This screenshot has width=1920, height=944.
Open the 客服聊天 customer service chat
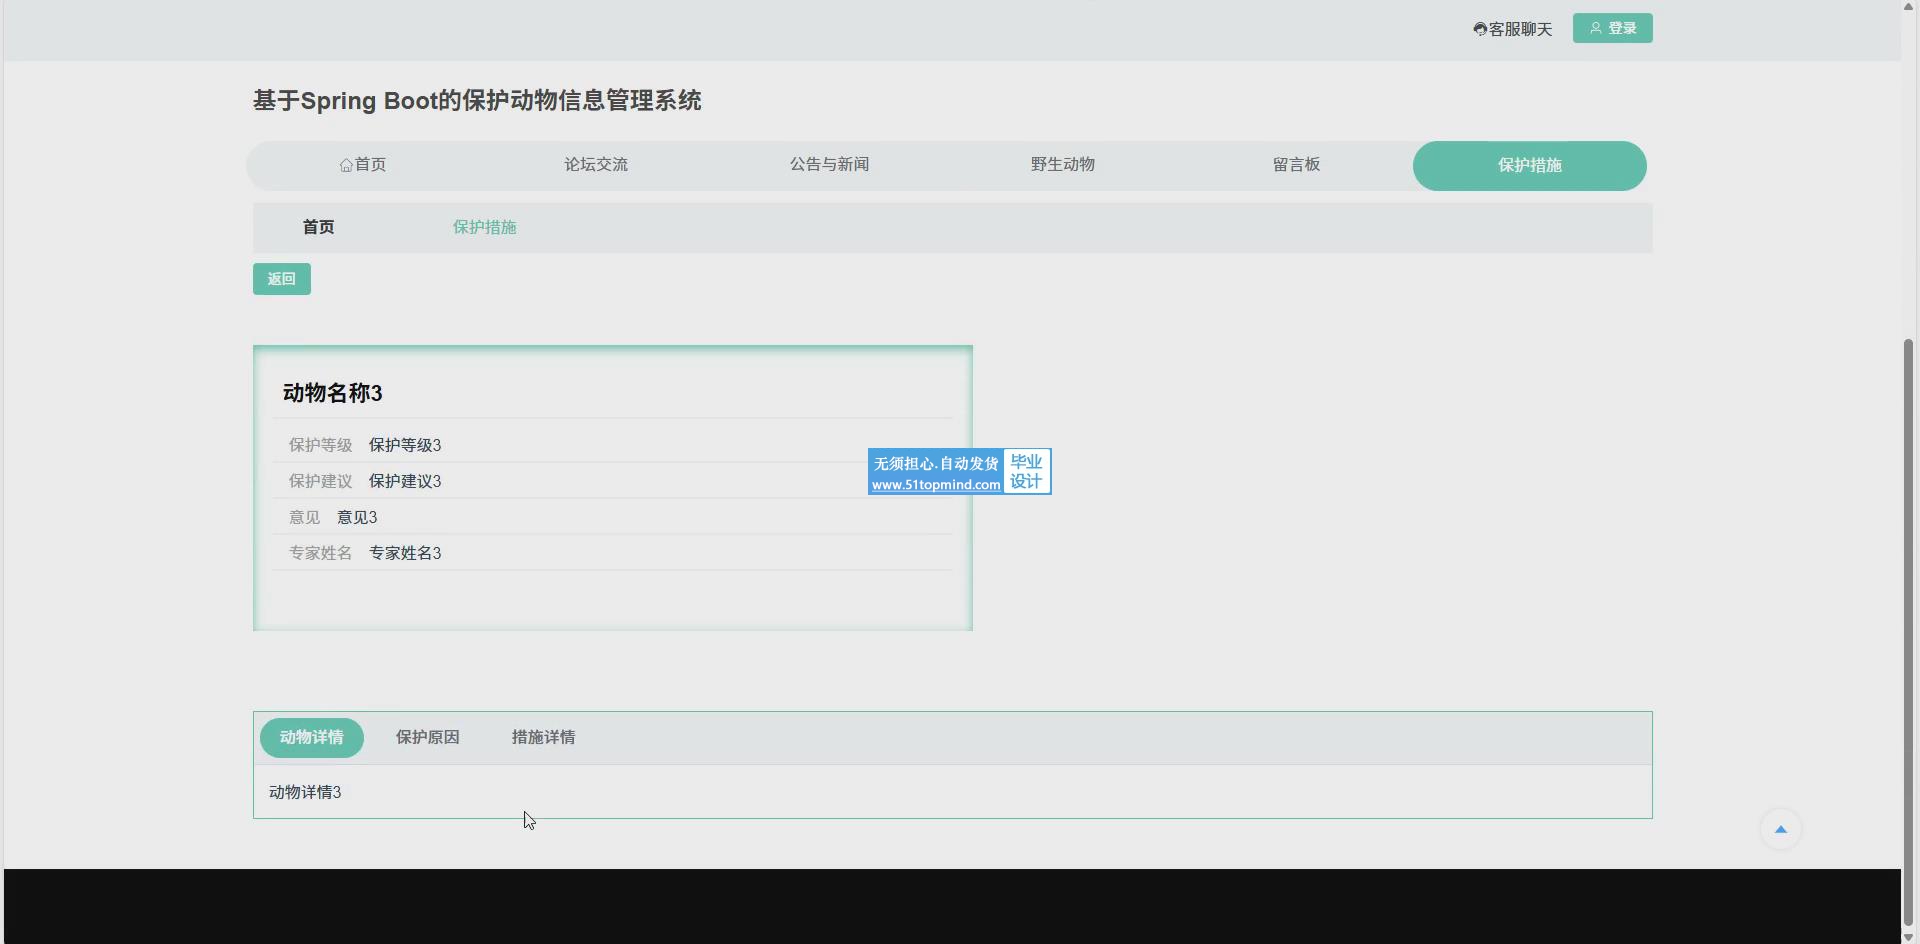coord(1512,29)
